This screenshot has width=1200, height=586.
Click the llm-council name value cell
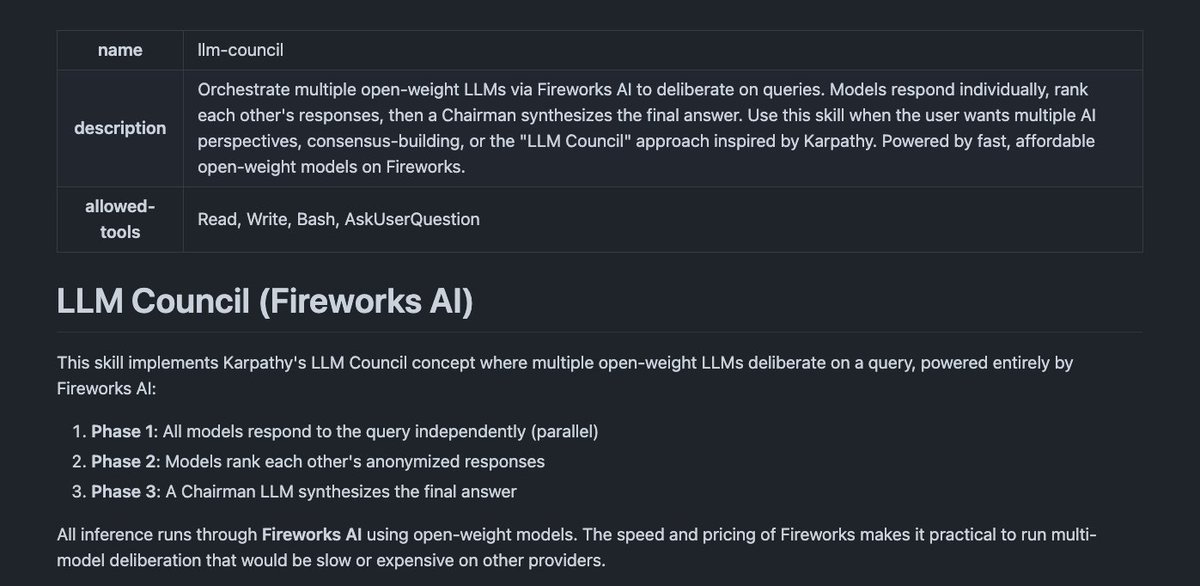662,50
